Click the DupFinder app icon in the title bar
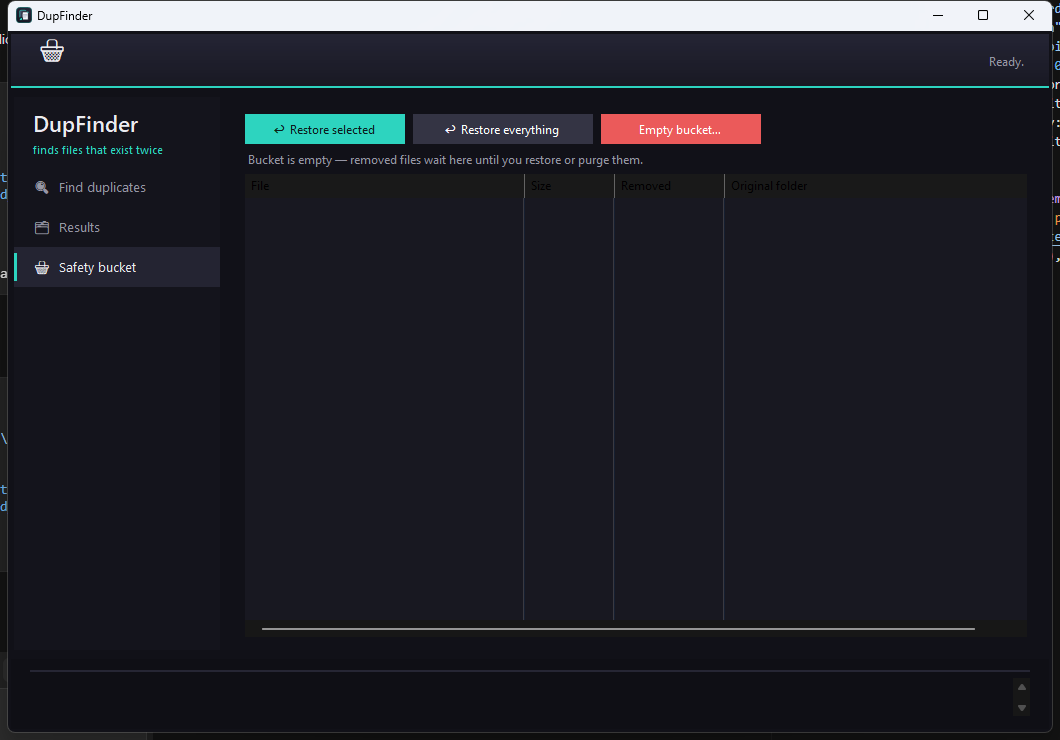Viewport: 1060px width, 740px height. click(x=24, y=15)
